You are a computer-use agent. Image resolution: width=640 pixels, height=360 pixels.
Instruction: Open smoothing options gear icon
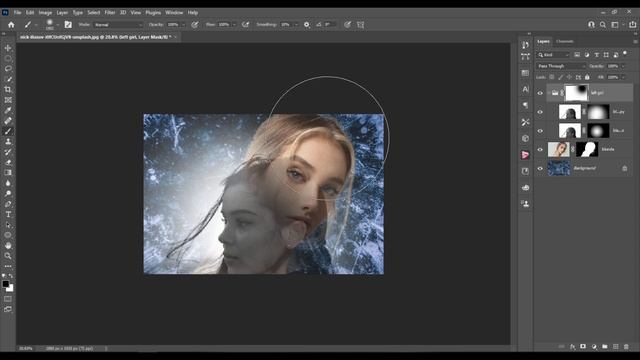307,24
